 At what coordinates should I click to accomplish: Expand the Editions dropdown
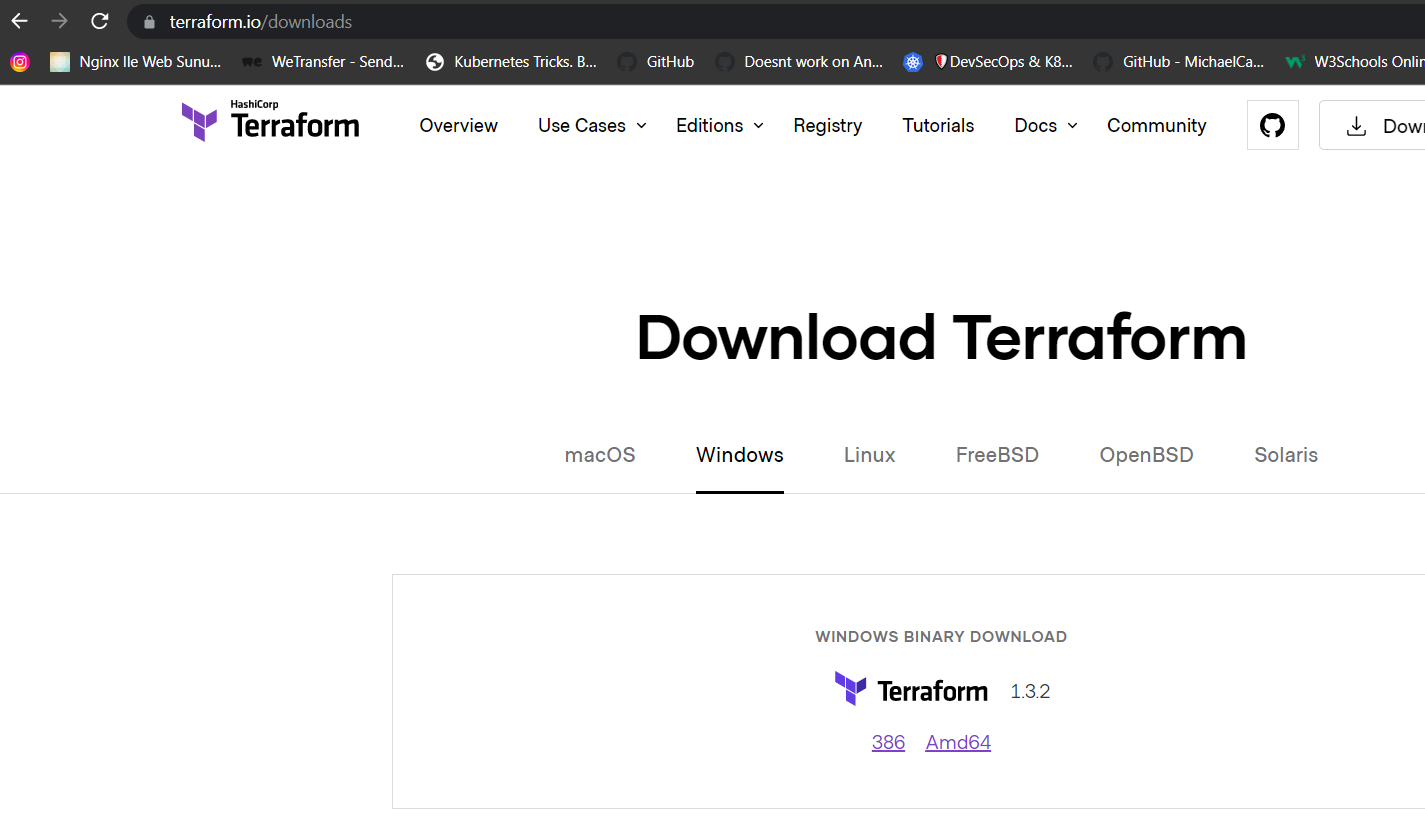[720, 126]
